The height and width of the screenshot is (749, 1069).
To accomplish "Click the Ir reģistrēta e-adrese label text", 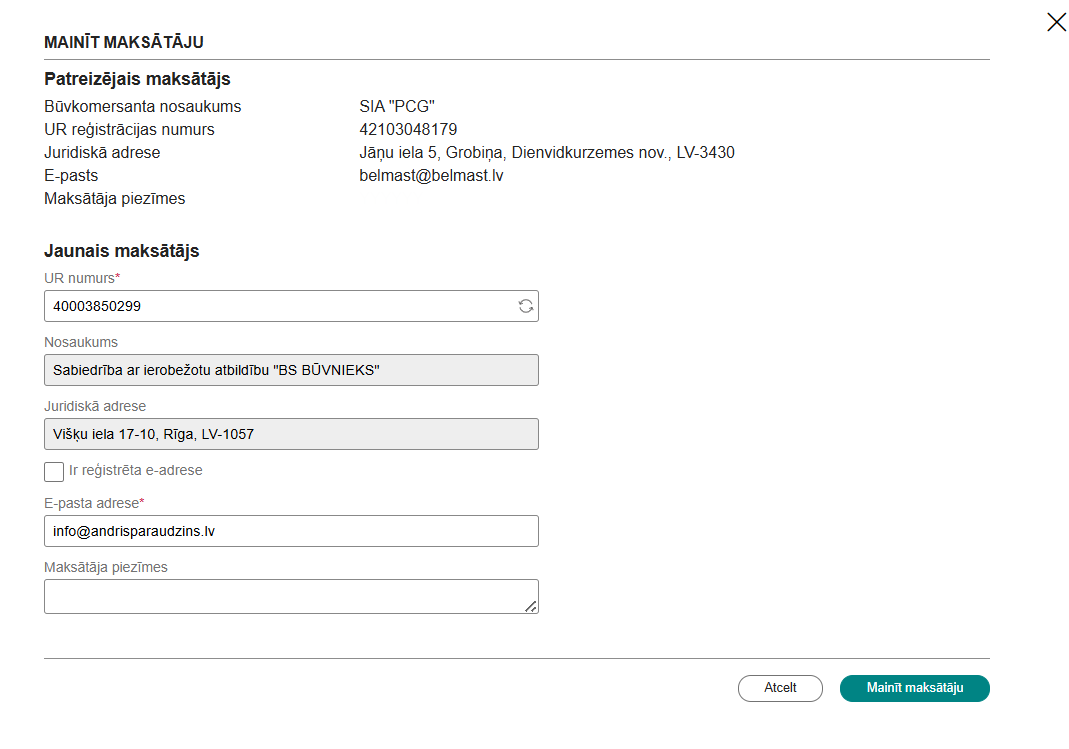I will tap(136, 470).
